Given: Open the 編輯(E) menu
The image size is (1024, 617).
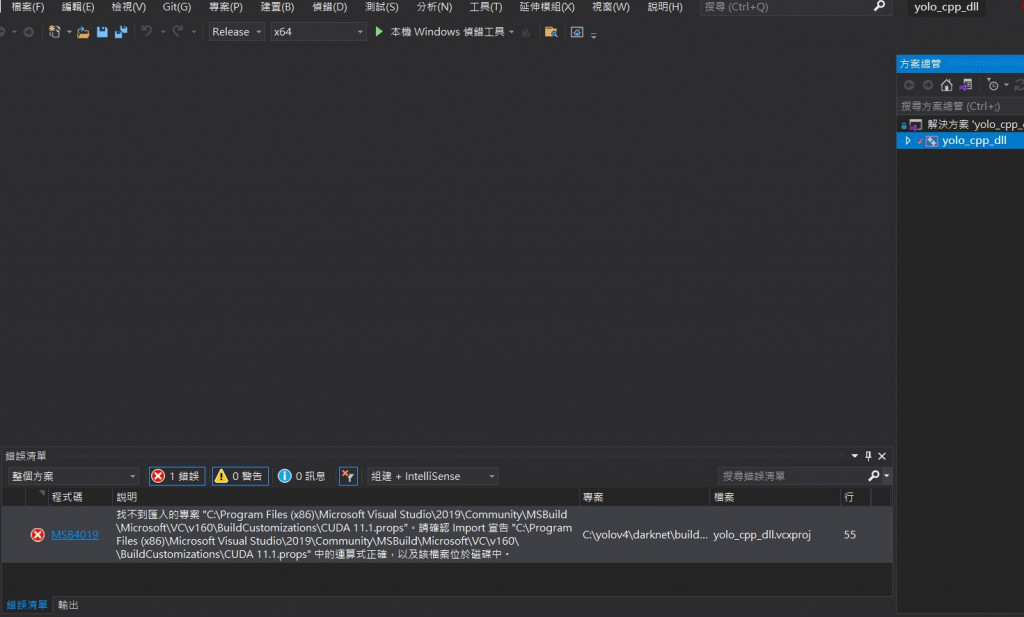Looking at the screenshot, I should (x=78, y=7).
